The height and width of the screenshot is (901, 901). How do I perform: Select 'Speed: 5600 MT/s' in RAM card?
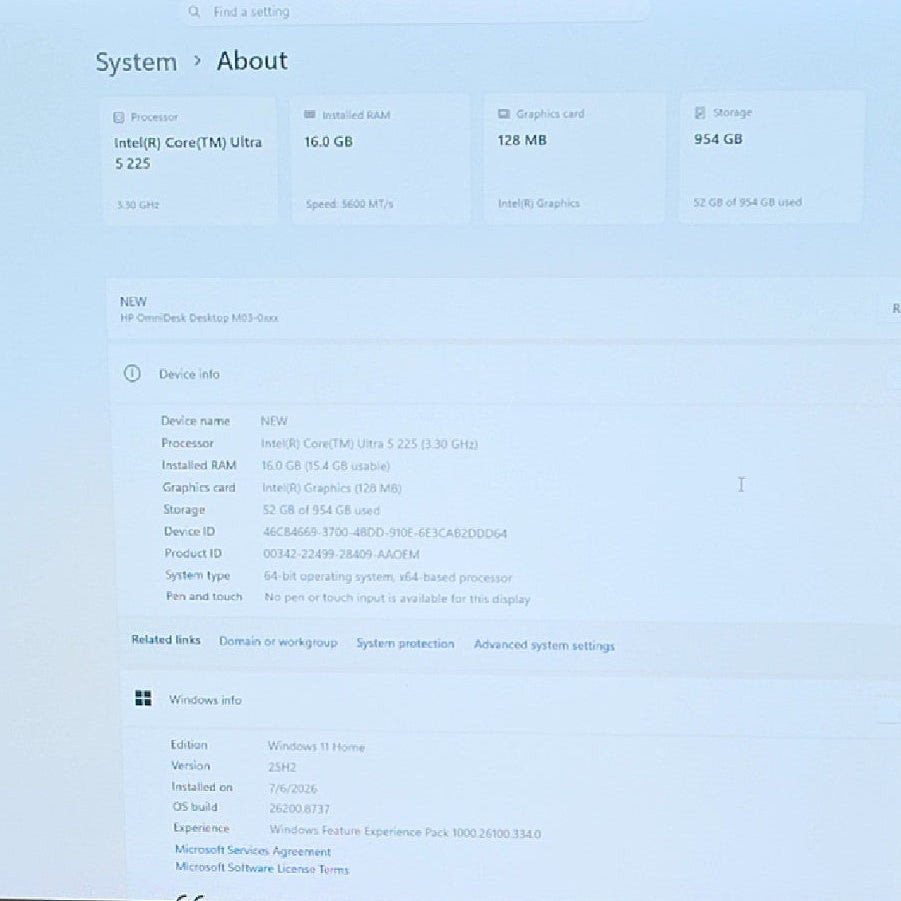[349, 204]
